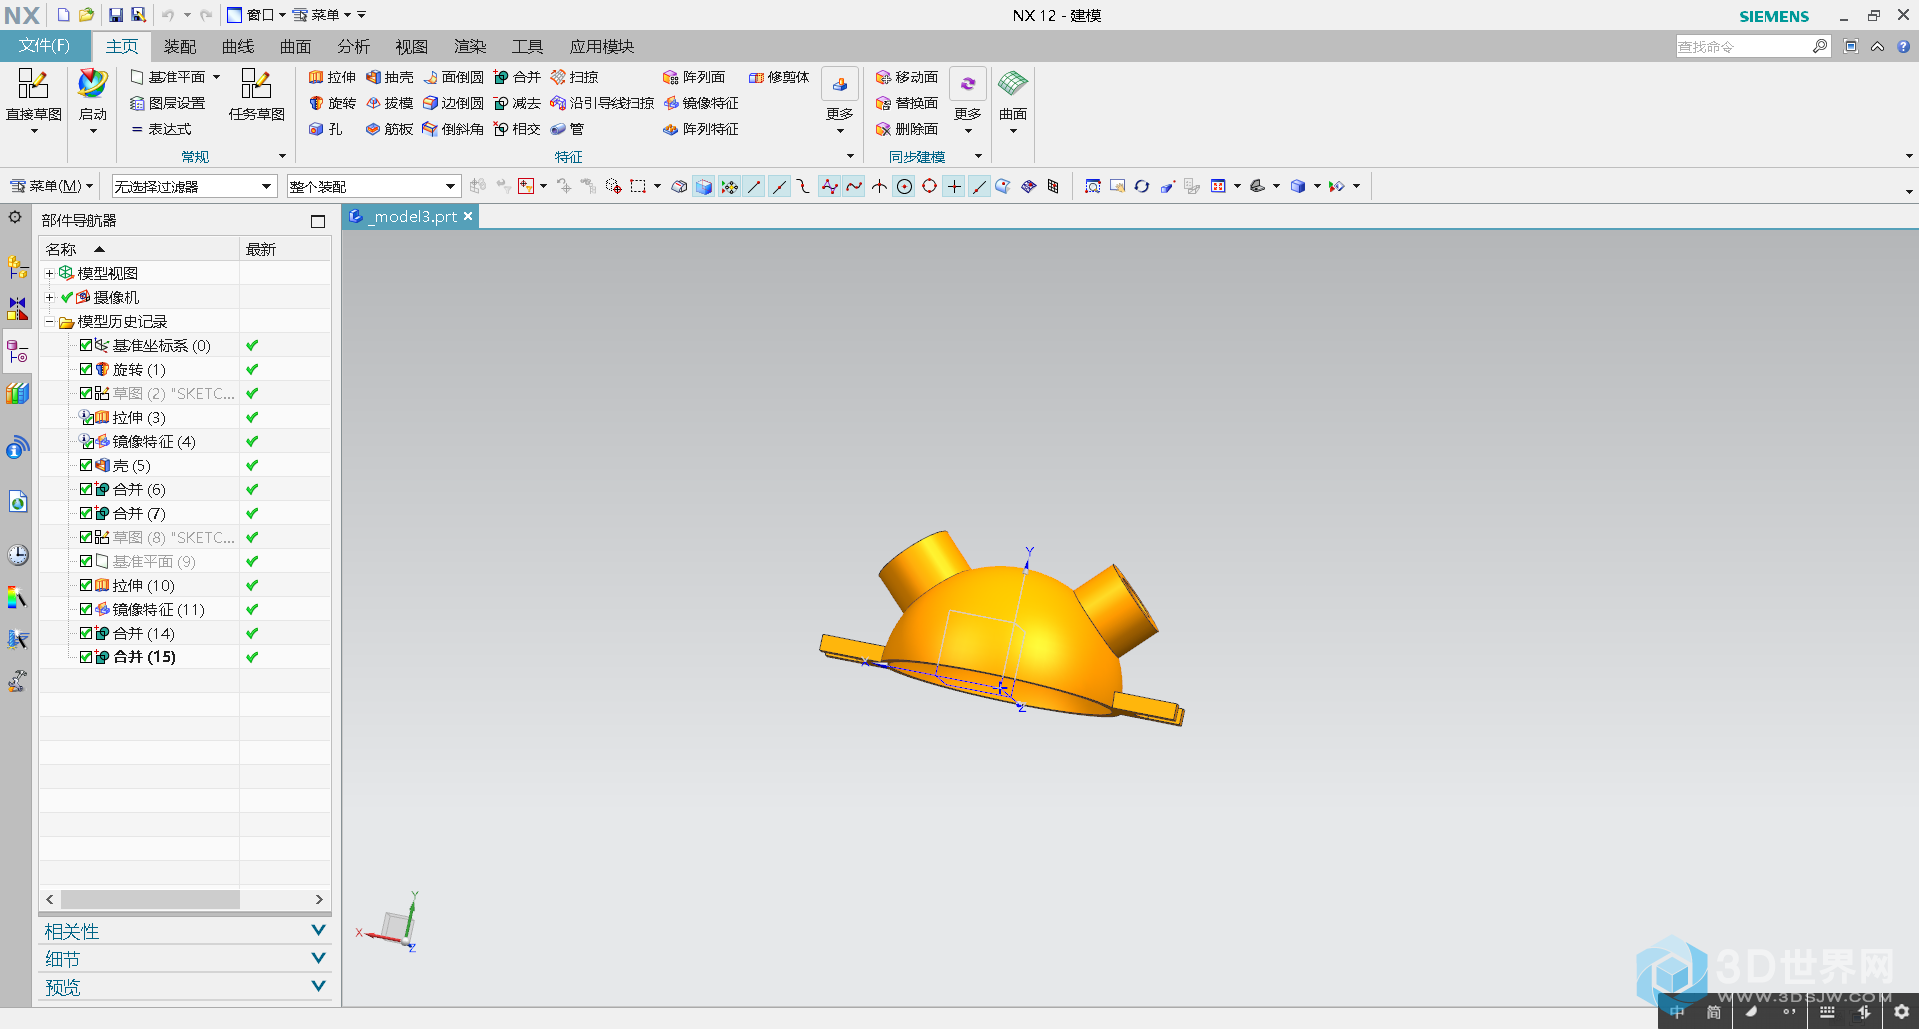Viewport: 1919px width, 1029px height.
Task: Toggle the 基准平面 (9) checkbox
Action: pyautogui.click(x=86, y=561)
